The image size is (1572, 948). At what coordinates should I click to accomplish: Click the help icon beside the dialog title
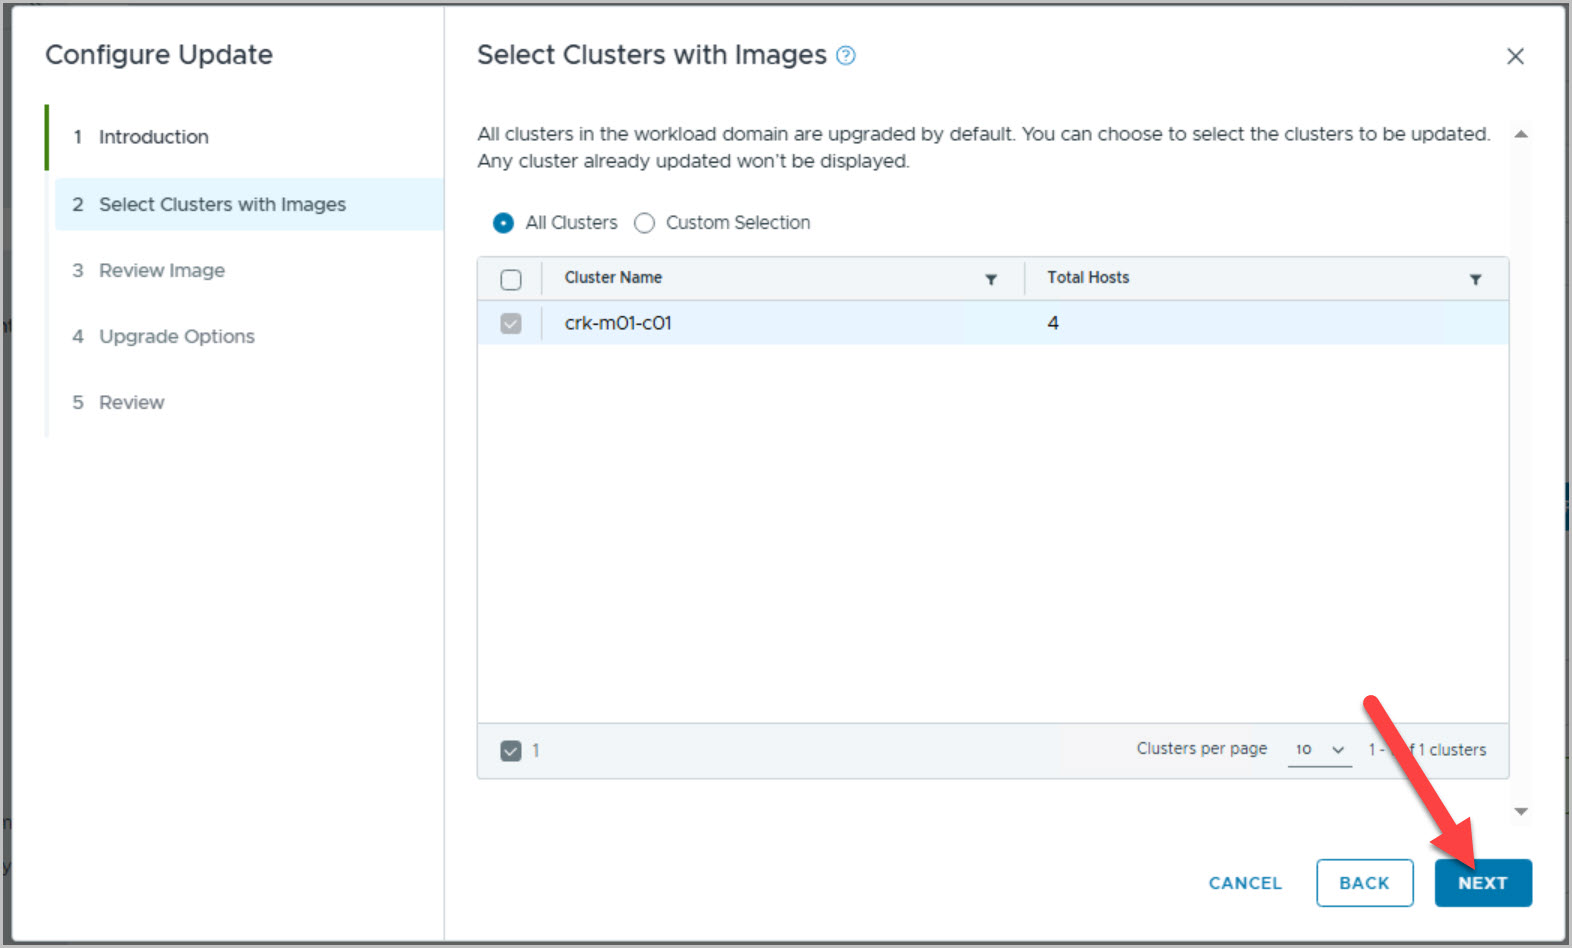[x=846, y=56]
